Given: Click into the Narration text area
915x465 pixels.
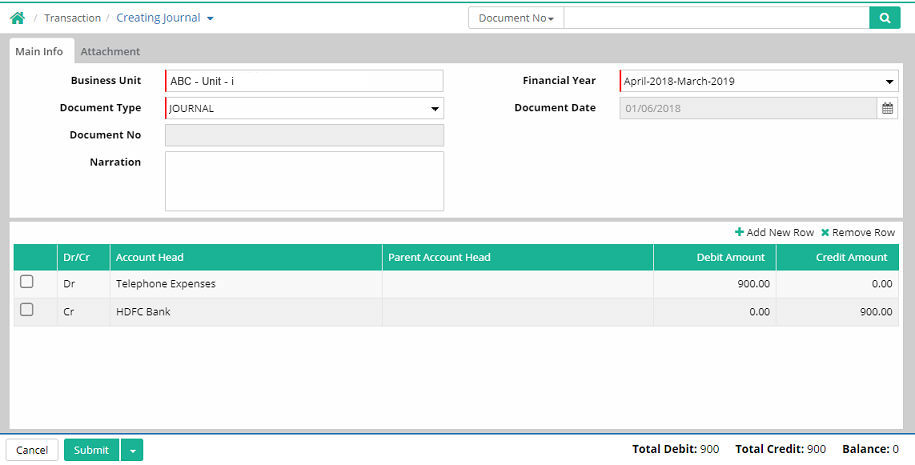Looking at the screenshot, I should point(304,181).
